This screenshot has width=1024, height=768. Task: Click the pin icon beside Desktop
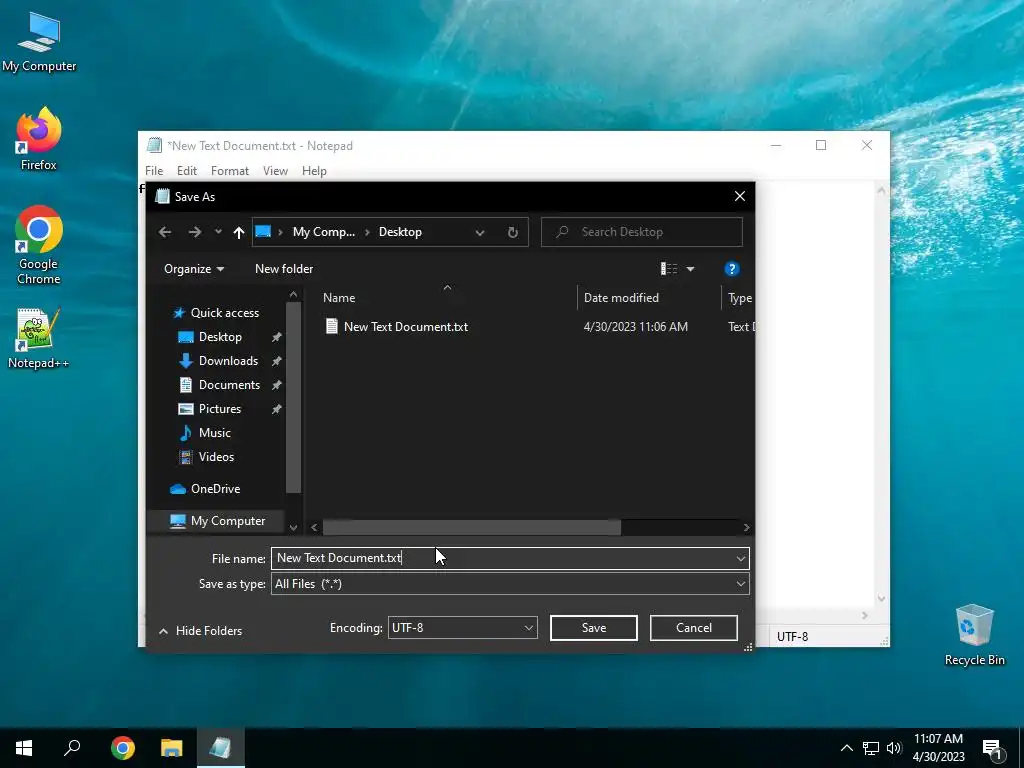point(276,337)
